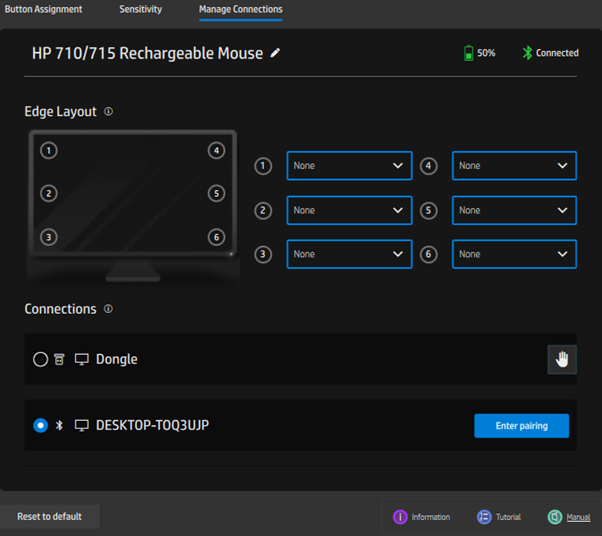Open the edge 3 None dropdown
The image size is (602, 536).
coord(349,254)
